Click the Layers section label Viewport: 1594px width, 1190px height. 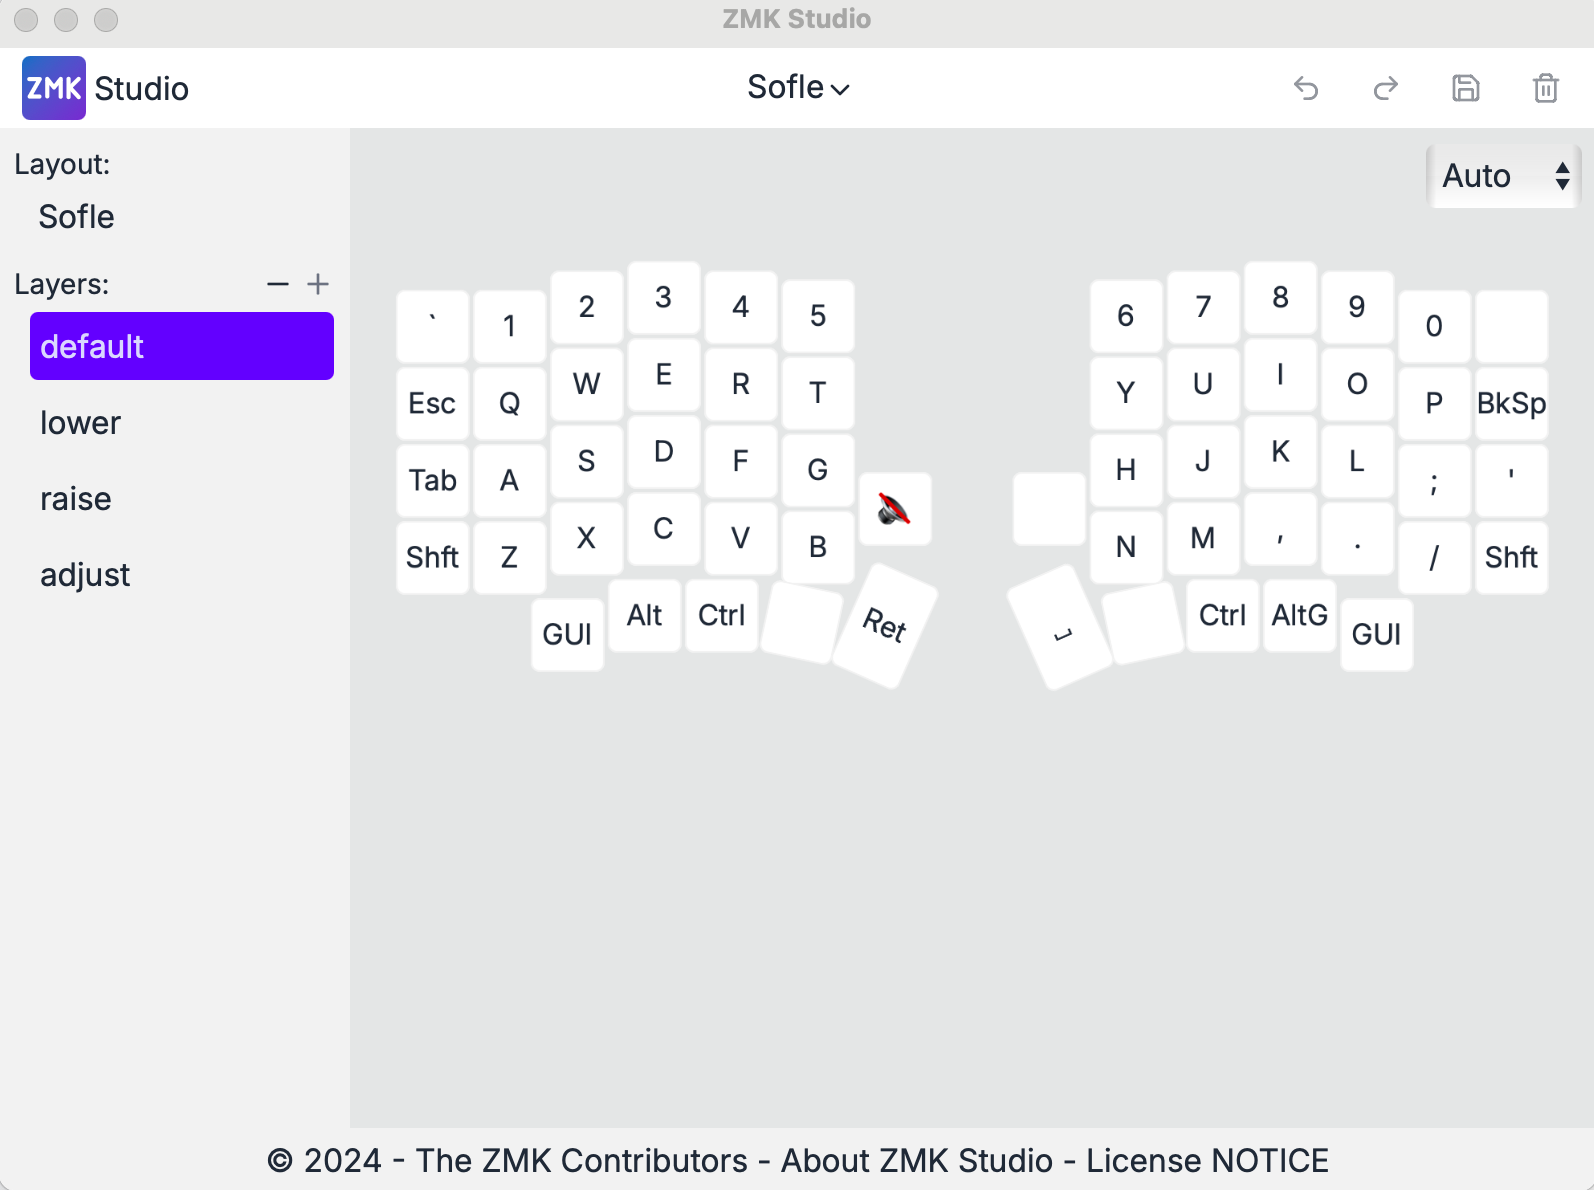click(x=62, y=284)
